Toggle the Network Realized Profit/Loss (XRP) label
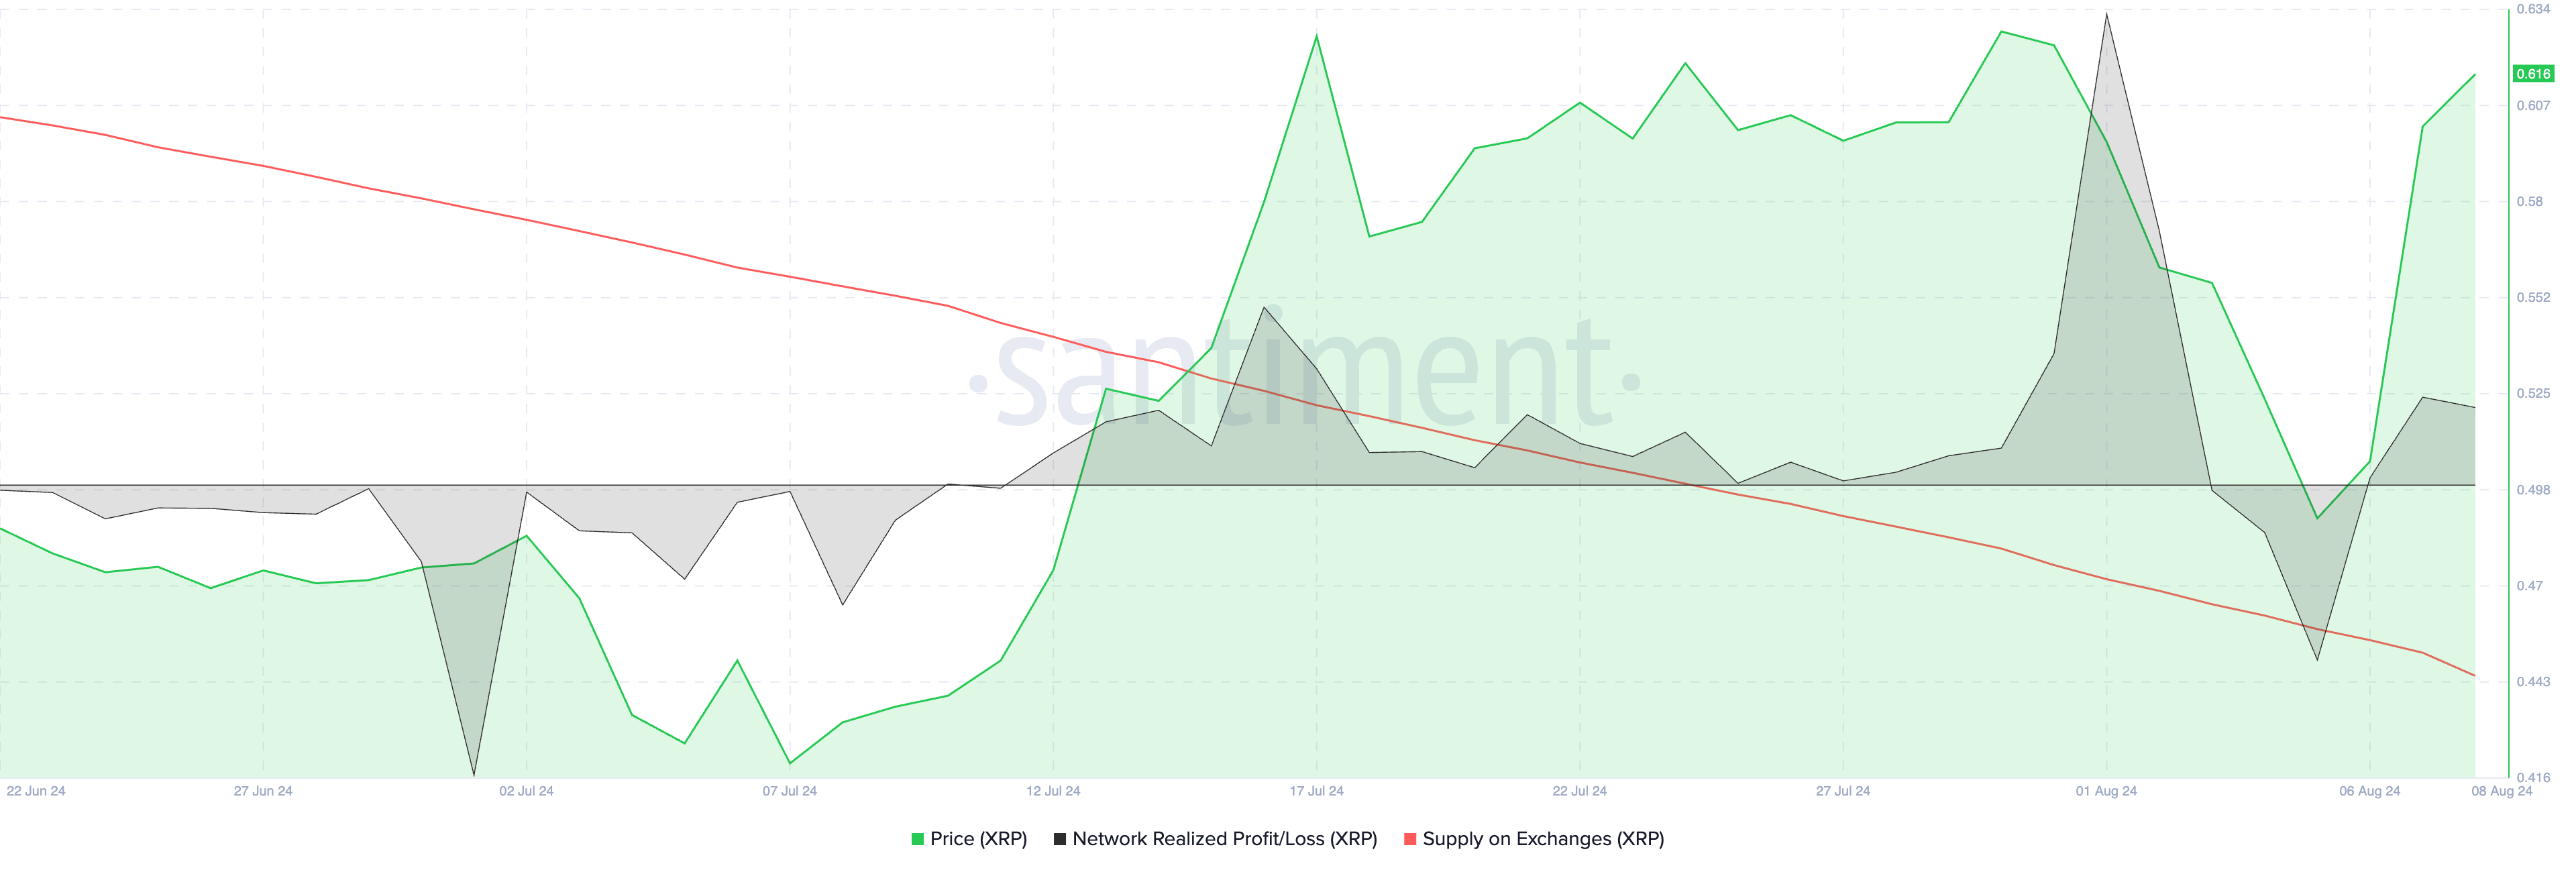Image resolution: width=2576 pixels, height=872 pixels. point(1225,839)
